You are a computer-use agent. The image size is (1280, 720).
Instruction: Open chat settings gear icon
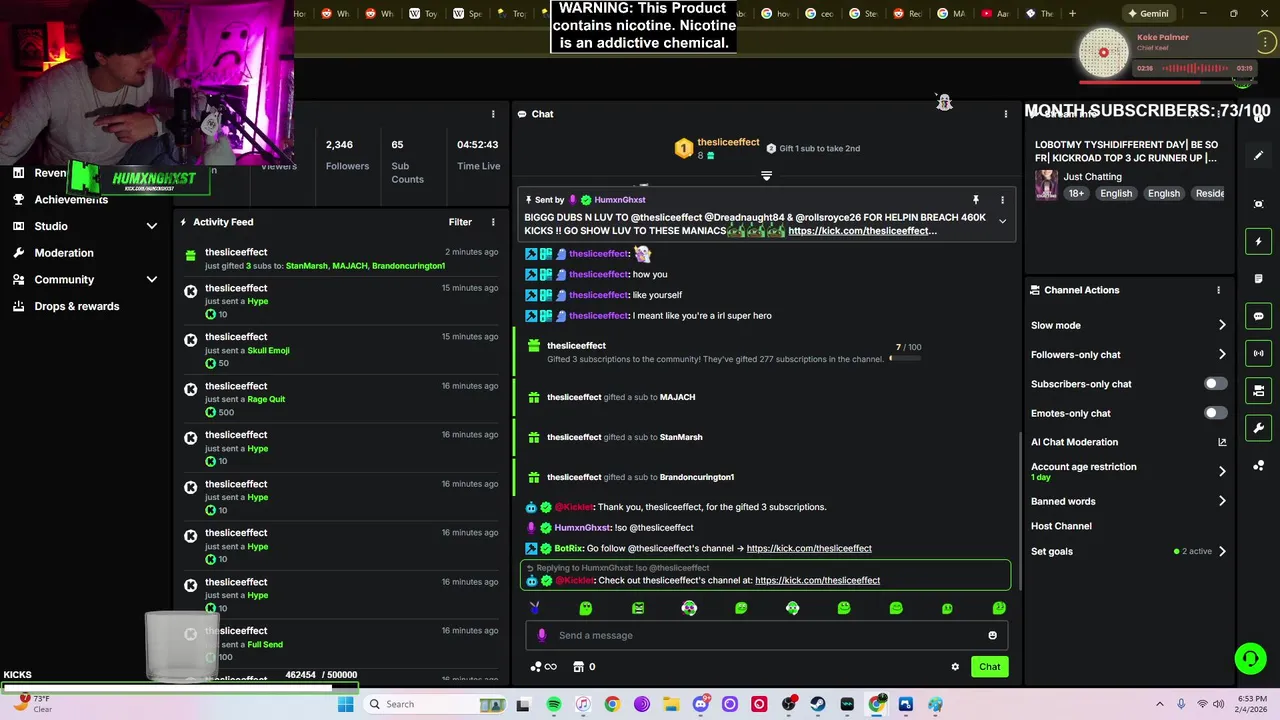[x=955, y=667]
